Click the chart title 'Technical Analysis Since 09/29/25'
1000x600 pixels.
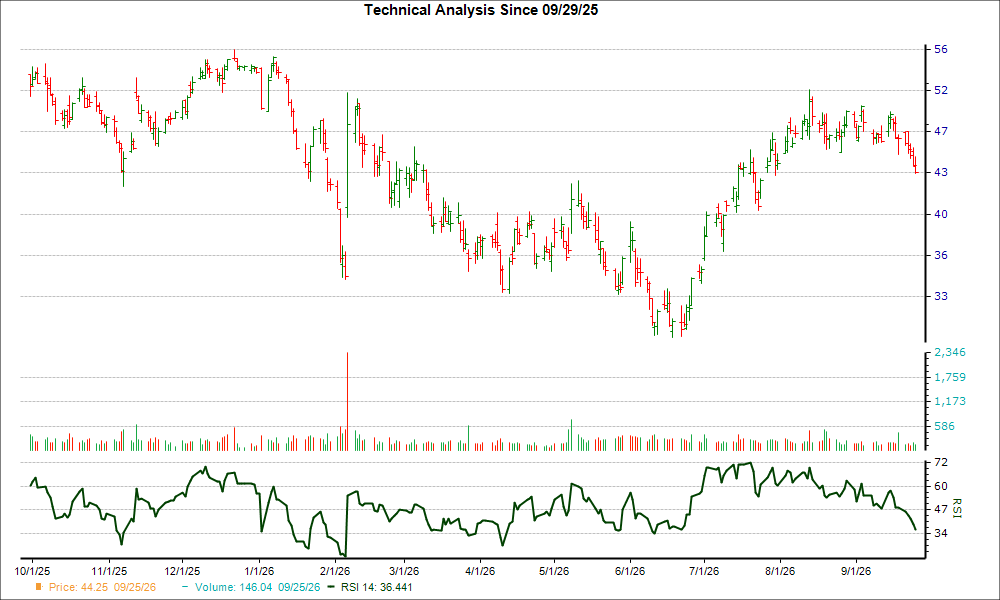point(481,10)
